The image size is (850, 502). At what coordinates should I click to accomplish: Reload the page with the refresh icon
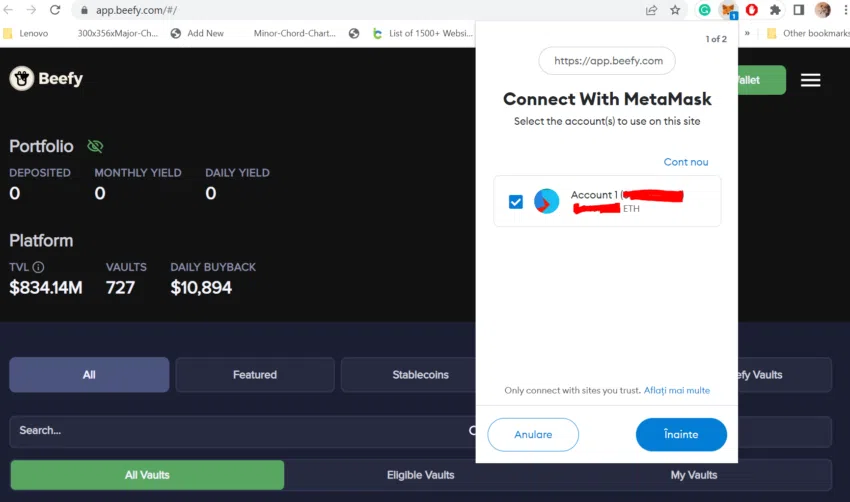click(x=55, y=10)
